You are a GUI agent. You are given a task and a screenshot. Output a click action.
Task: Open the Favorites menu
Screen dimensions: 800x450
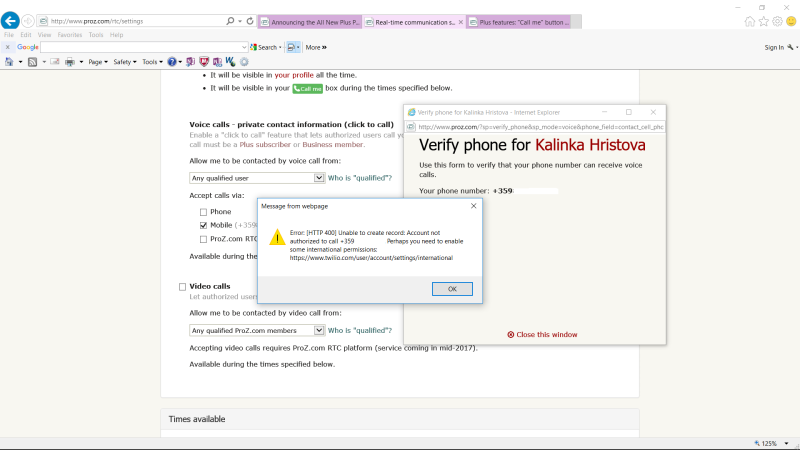(x=69, y=35)
